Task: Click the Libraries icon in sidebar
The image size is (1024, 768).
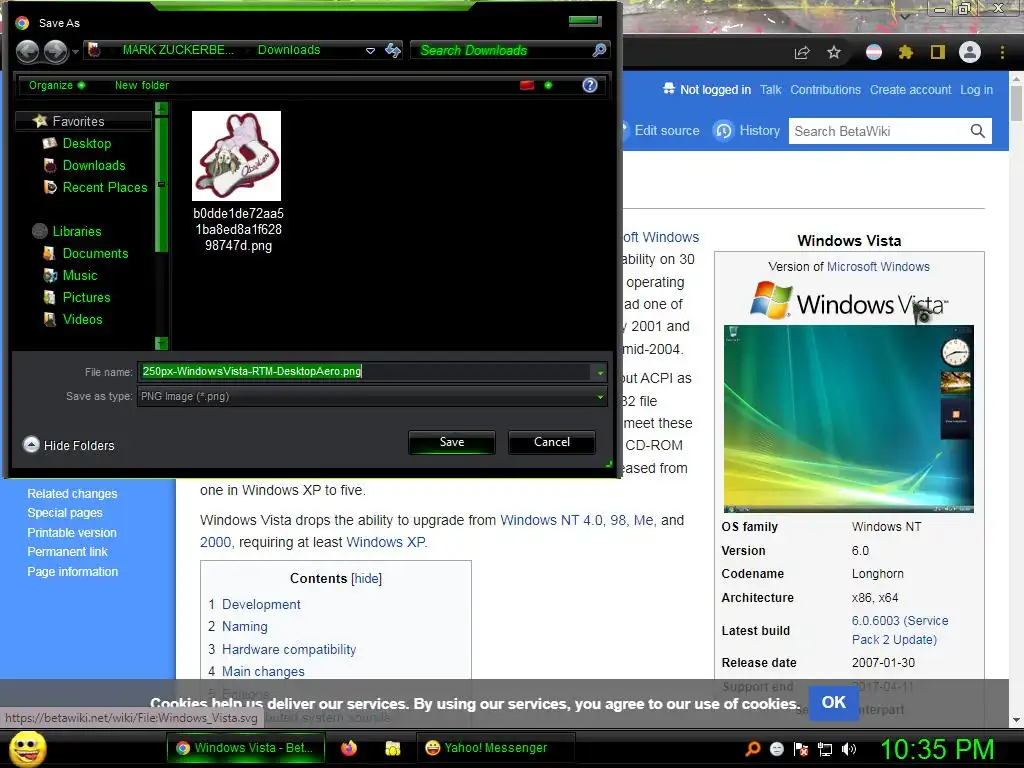Action: tap(40, 231)
